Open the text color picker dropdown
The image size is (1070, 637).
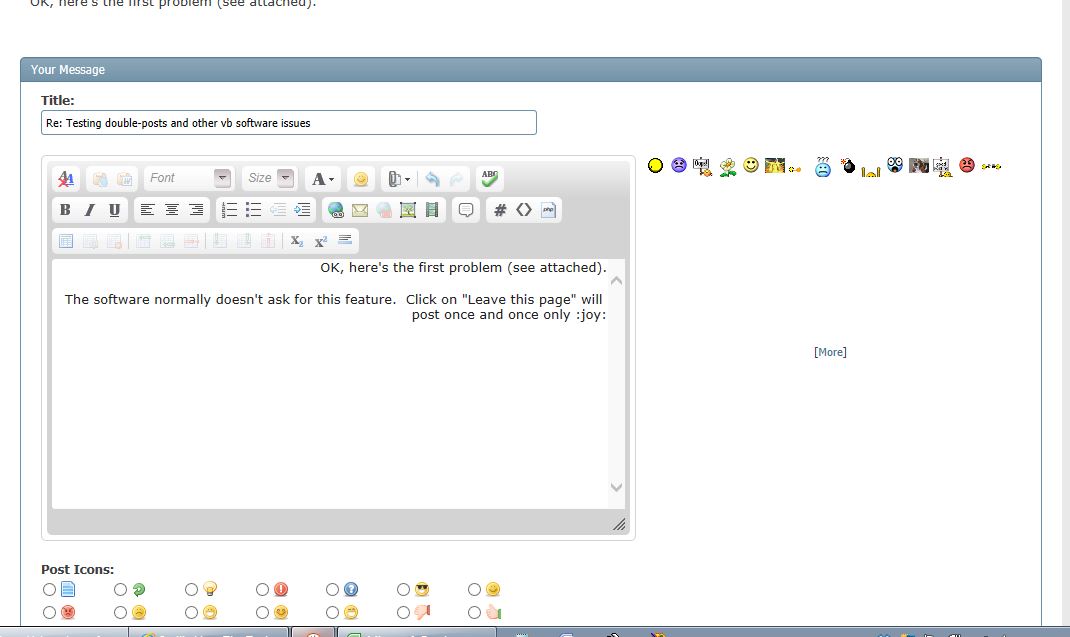tap(323, 179)
